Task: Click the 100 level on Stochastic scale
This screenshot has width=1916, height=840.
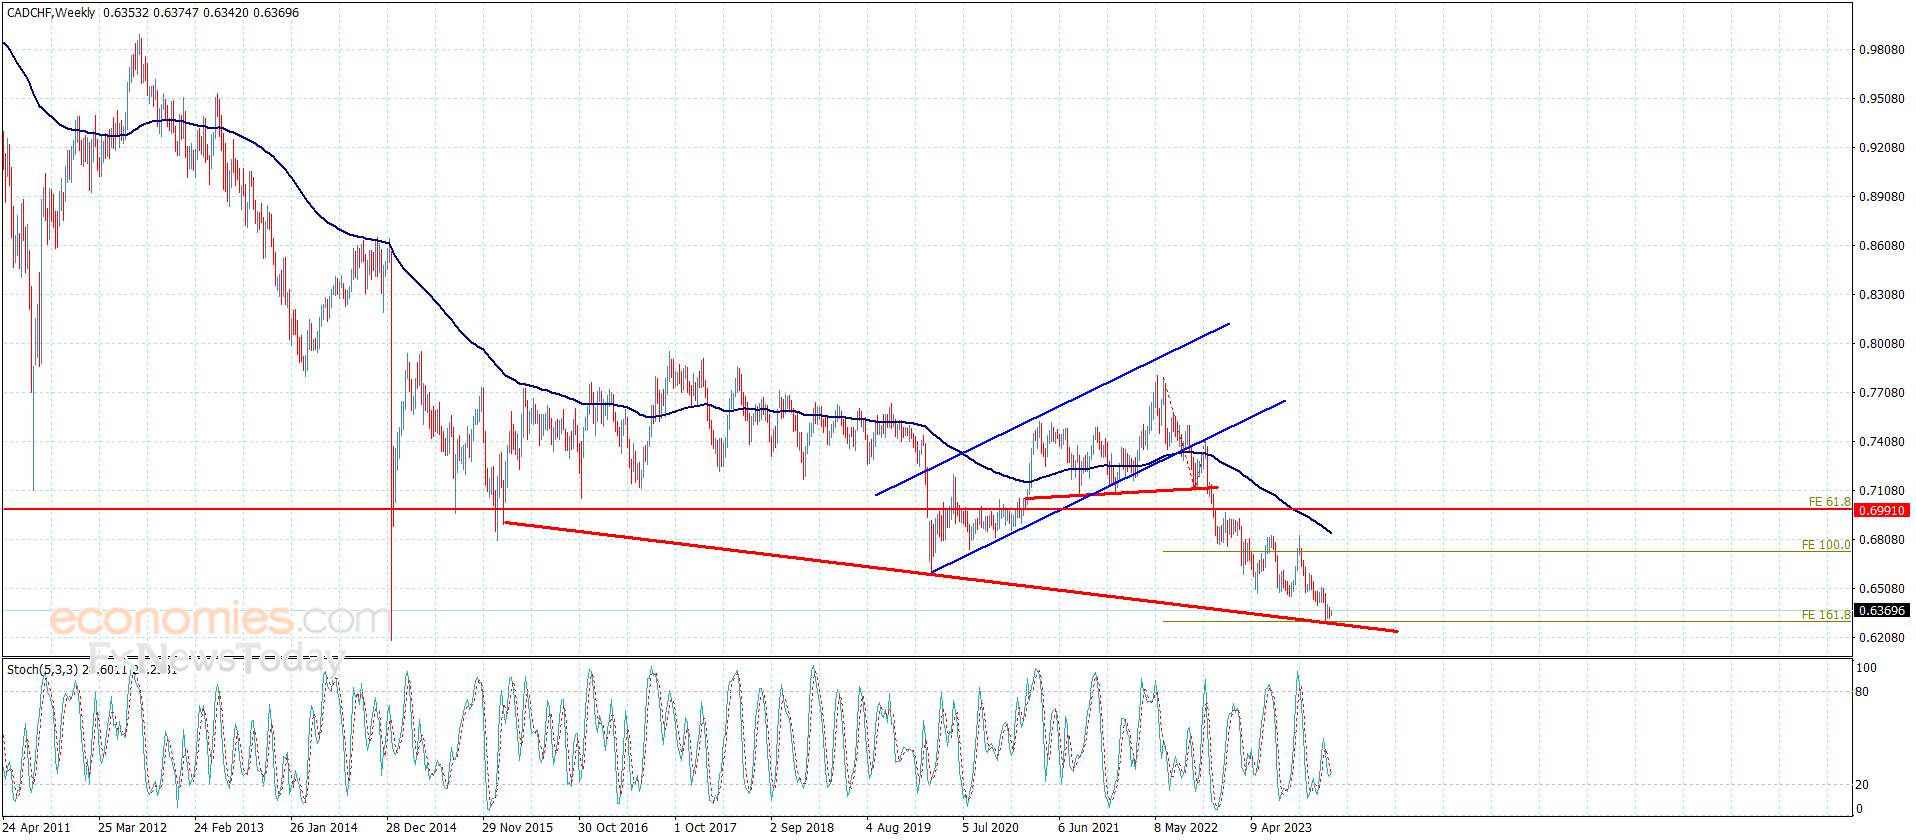Action: [1866, 668]
